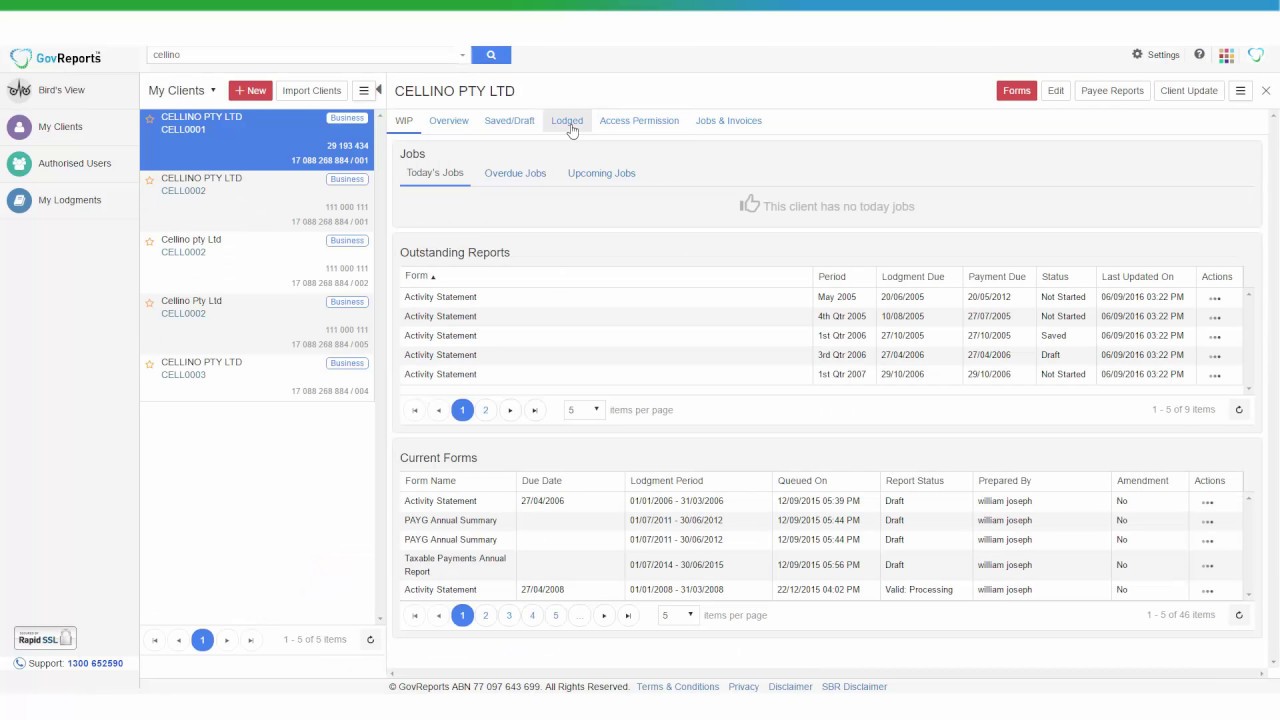The height and width of the screenshot is (720, 1280).
Task: Go to next page of Outstanding Reports
Action: pyautogui.click(x=510, y=410)
